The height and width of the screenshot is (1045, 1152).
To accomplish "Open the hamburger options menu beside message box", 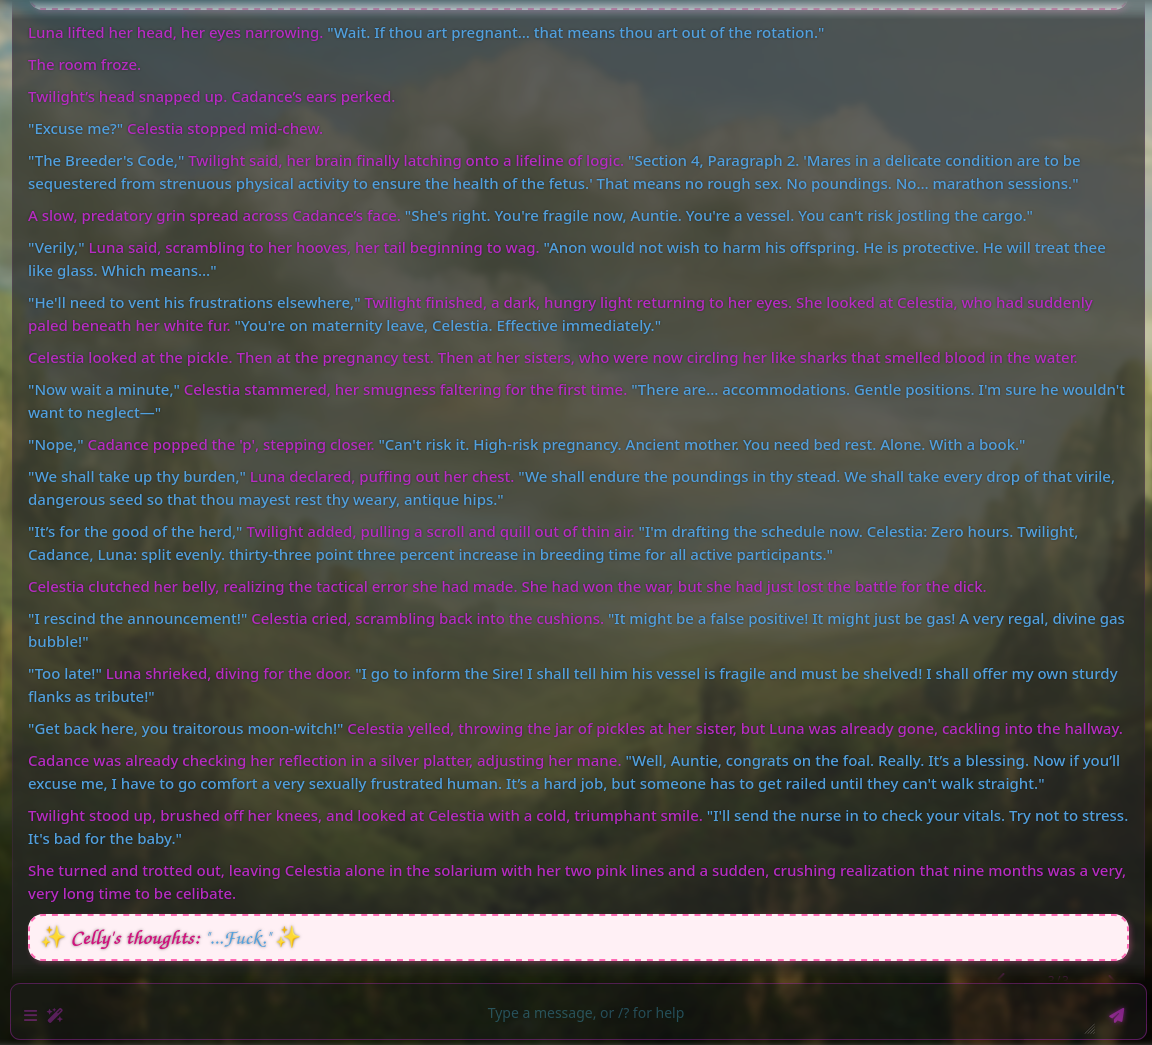I will (x=31, y=1015).
